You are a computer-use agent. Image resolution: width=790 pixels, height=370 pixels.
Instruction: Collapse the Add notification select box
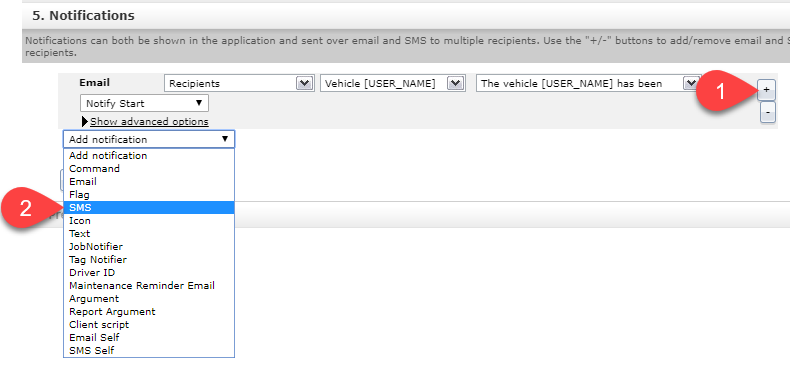pos(149,139)
